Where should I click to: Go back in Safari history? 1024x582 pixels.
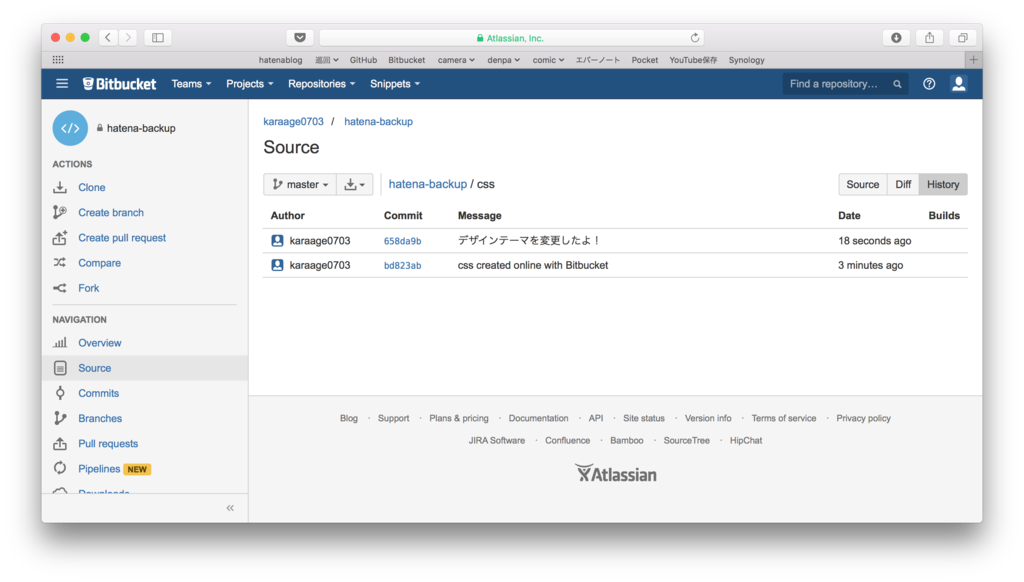[108, 38]
